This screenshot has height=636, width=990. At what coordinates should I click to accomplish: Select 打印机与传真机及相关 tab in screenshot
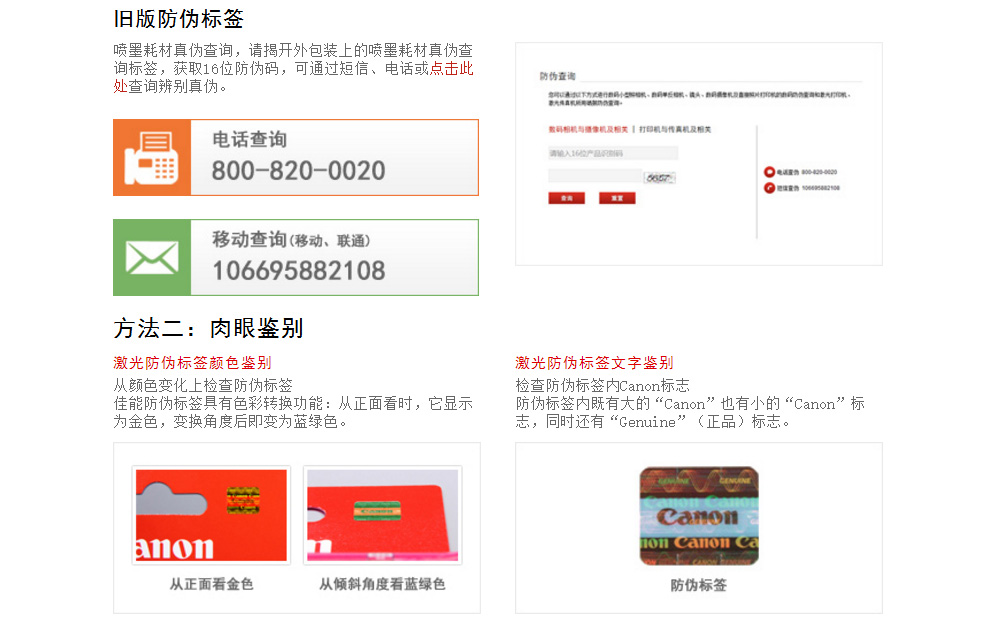click(676, 129)
